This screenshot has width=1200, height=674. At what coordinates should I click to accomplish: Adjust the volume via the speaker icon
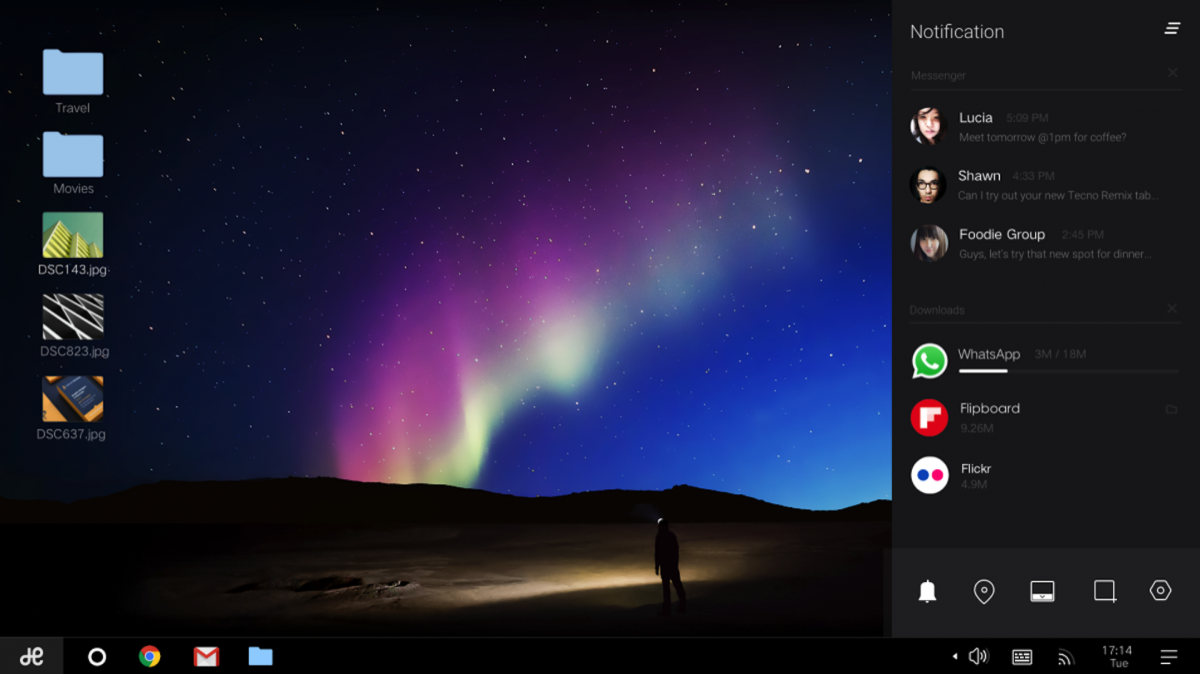click(x=978, y=656)
